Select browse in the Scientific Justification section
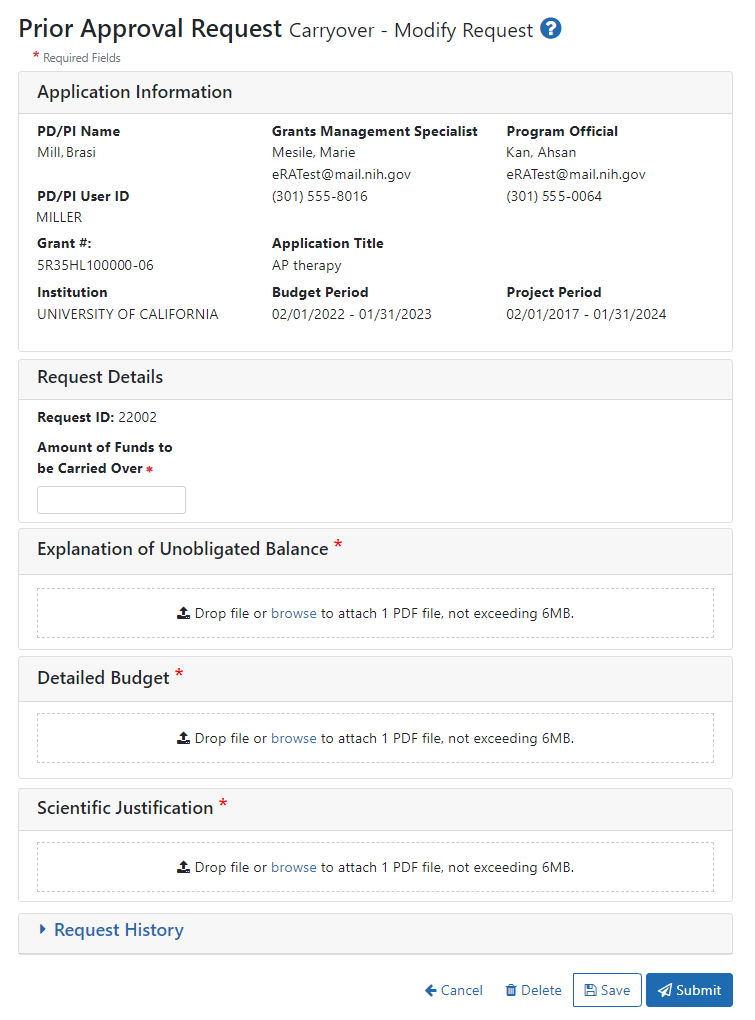Screen dimensions: 755x1020 tap(294, 866)
